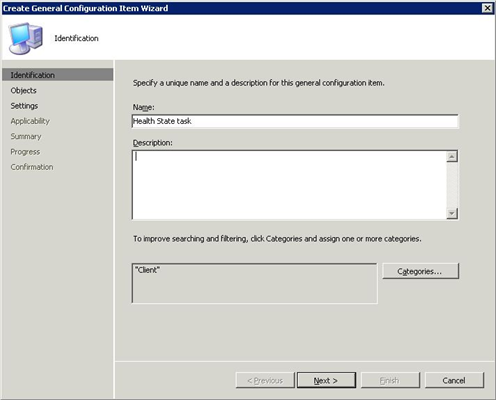Screen dimensions: 496x400
Task: Click the Previous button
Action: [265, 380]
